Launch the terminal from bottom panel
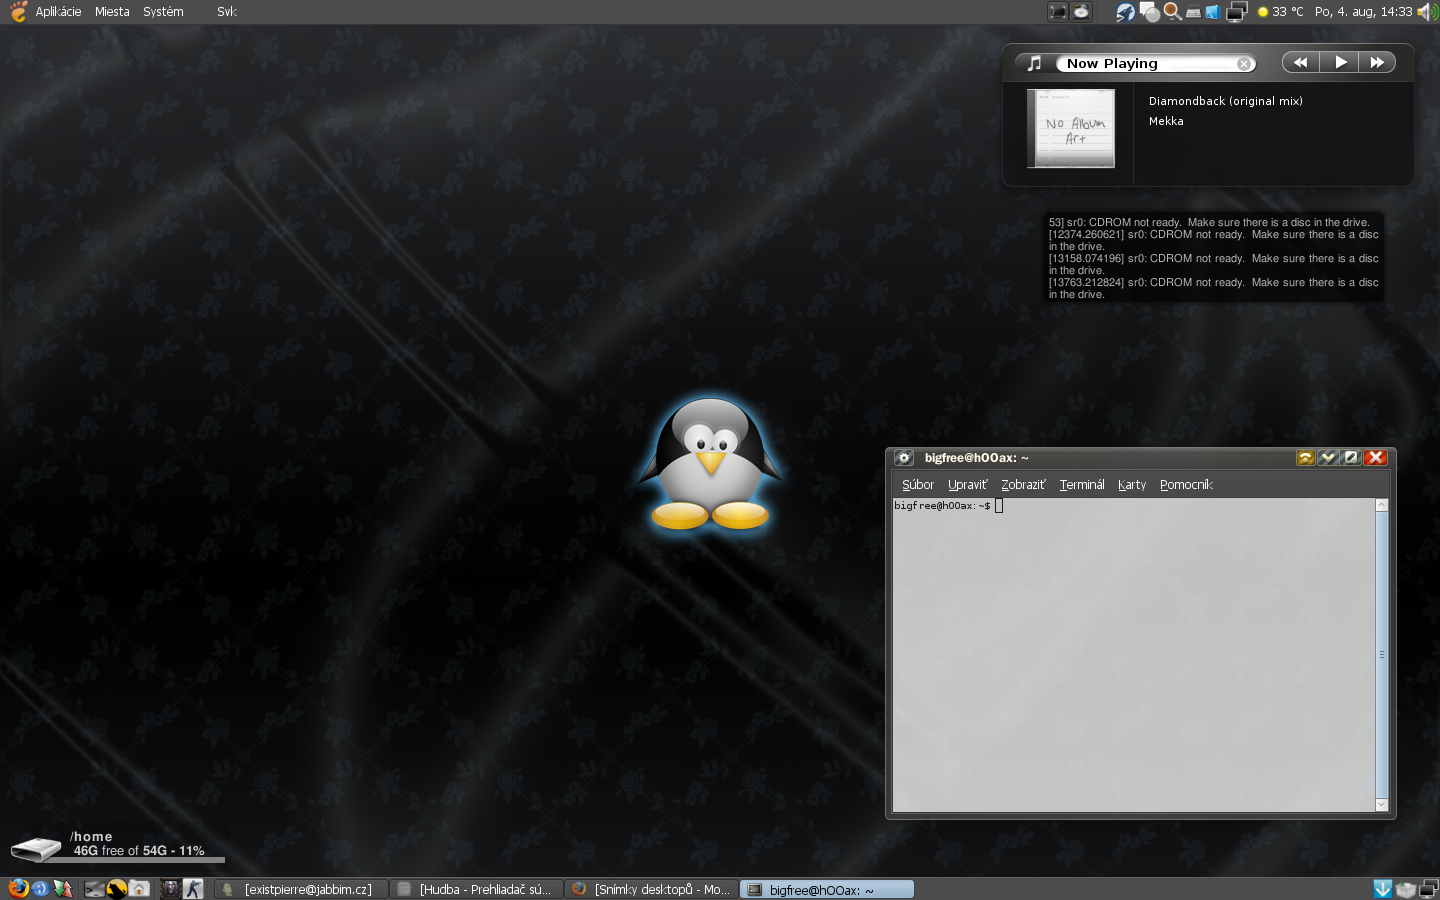1440x900 pixels. click(94, 888)
